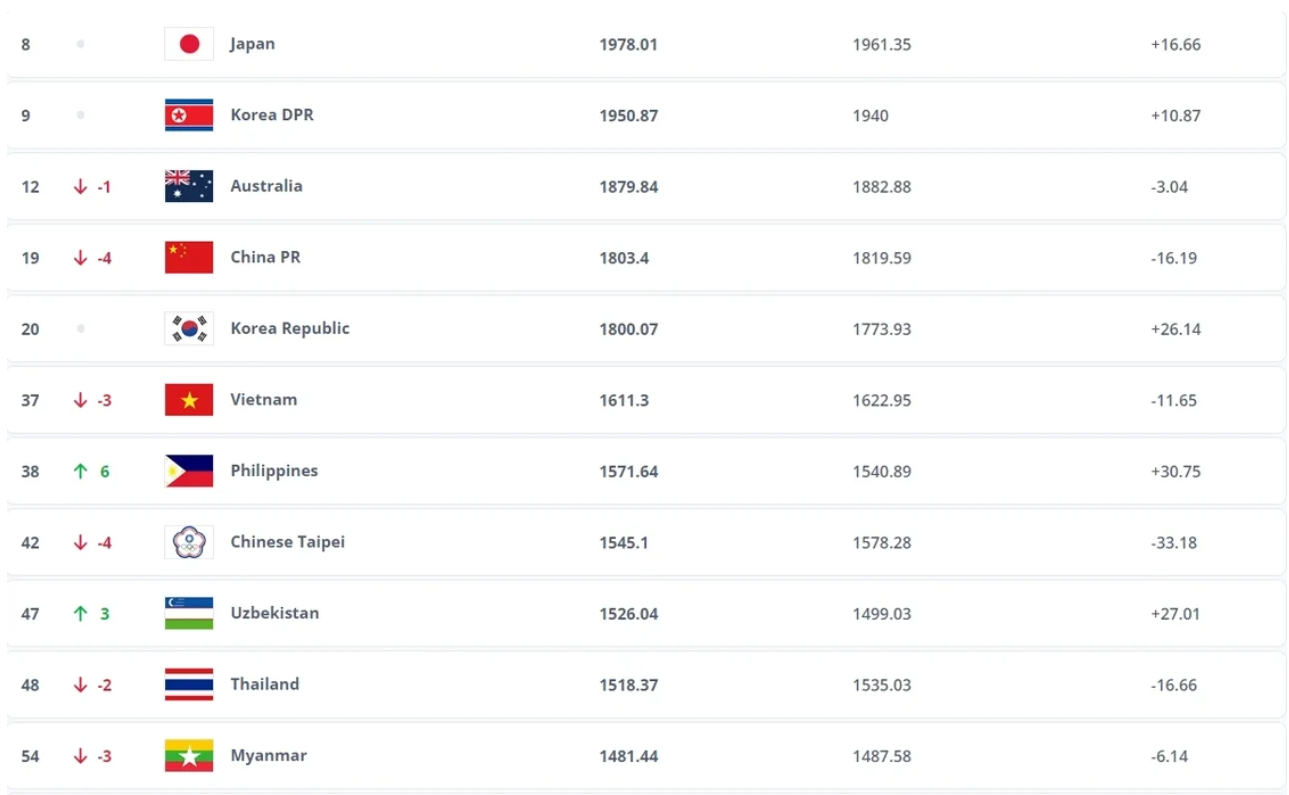Screen dimensions: 1289x795
Task: Click the Thailand flag icon
Action: coord(189,684)
